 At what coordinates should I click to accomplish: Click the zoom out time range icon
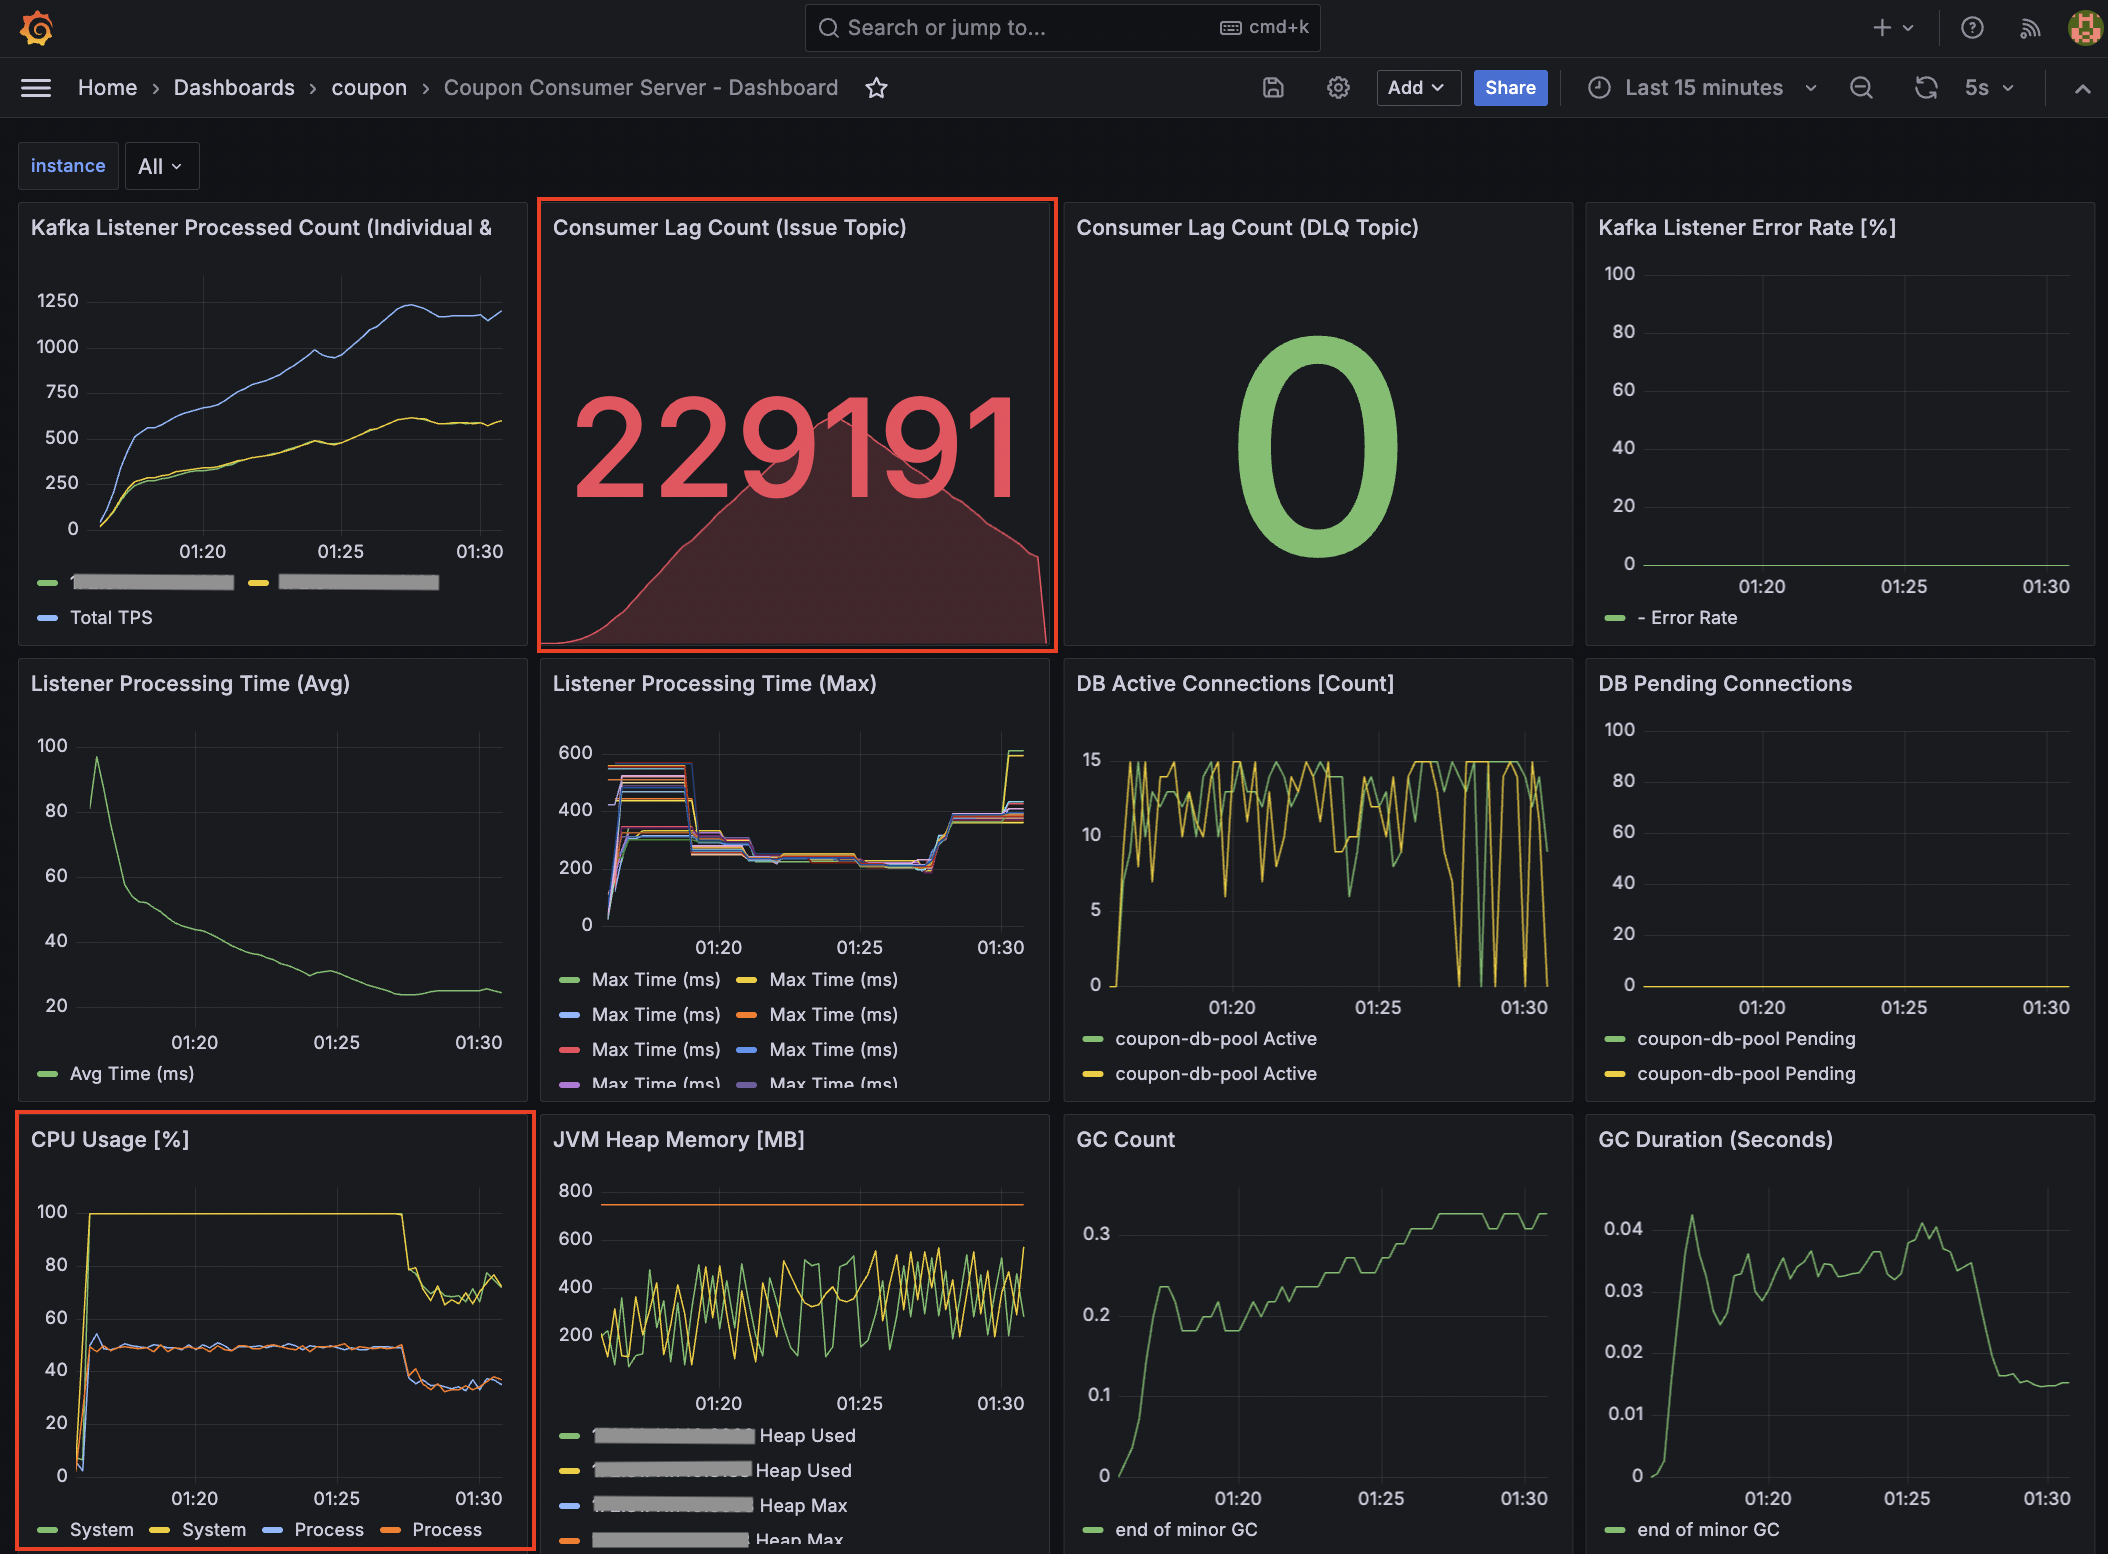click(x=1861, y=88)
